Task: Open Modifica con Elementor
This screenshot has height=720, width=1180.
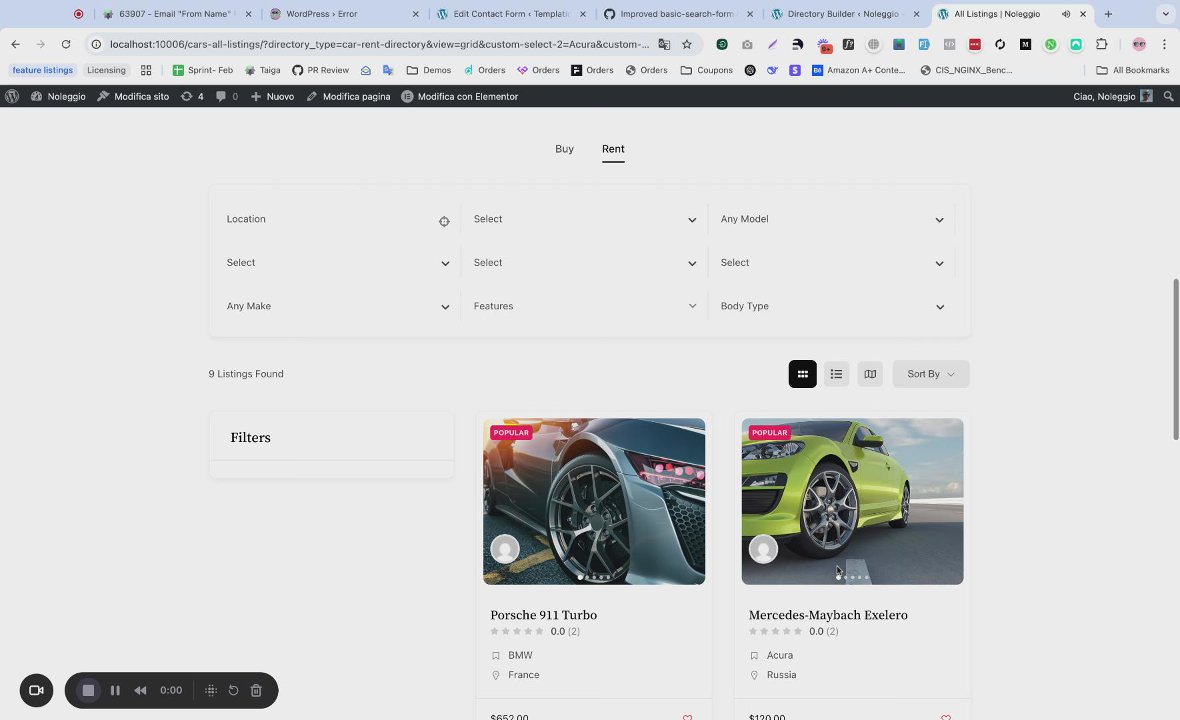Action: (460, 96)
